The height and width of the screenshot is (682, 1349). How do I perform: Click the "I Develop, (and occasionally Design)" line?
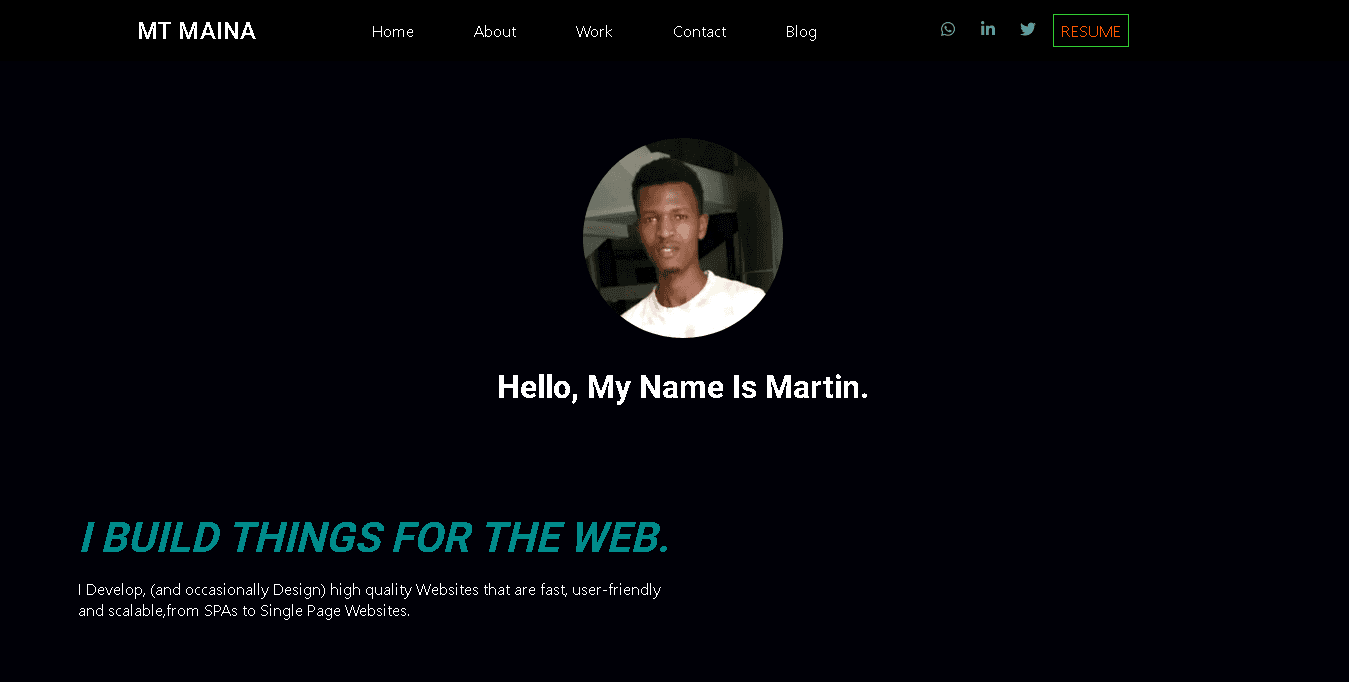click(x=370, y=590)
